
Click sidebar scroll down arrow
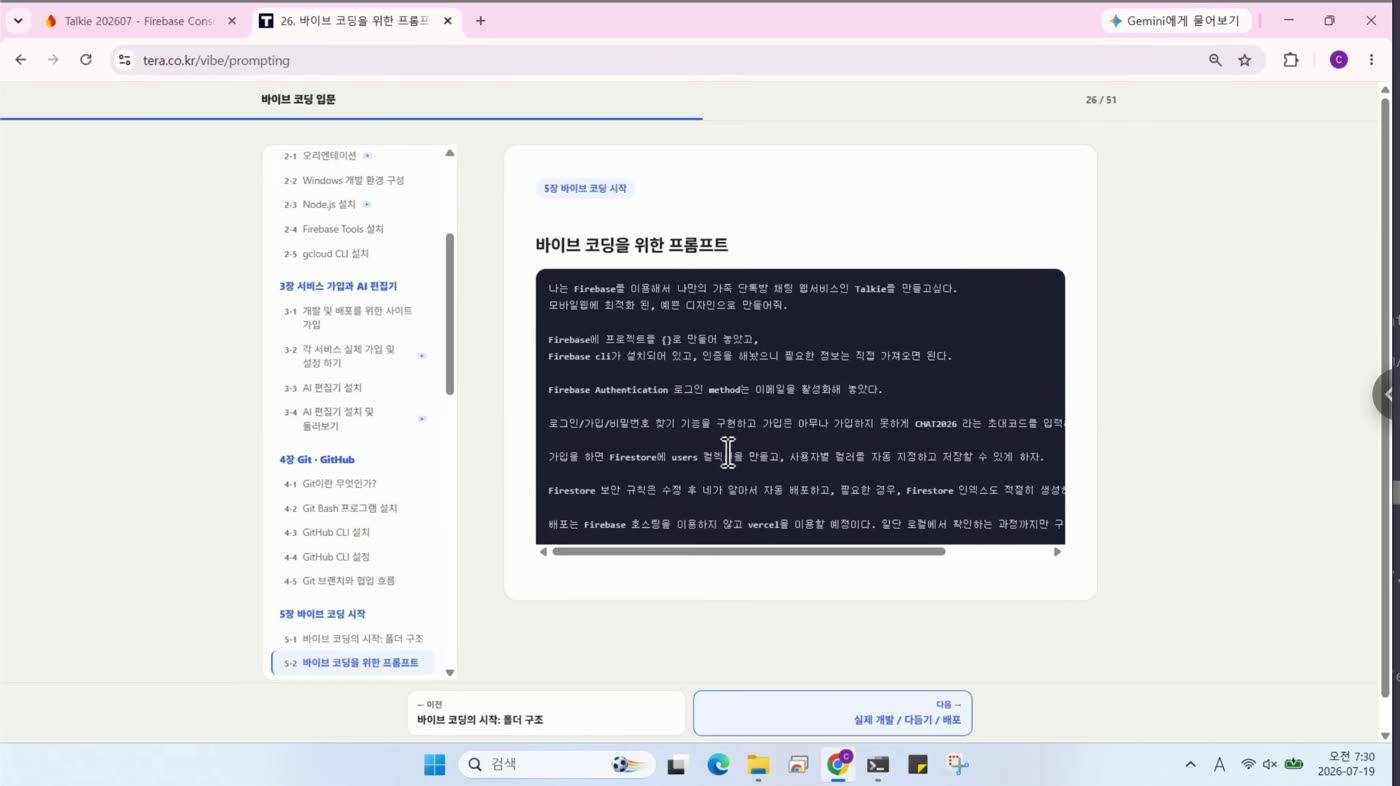(x=450, y=673)
